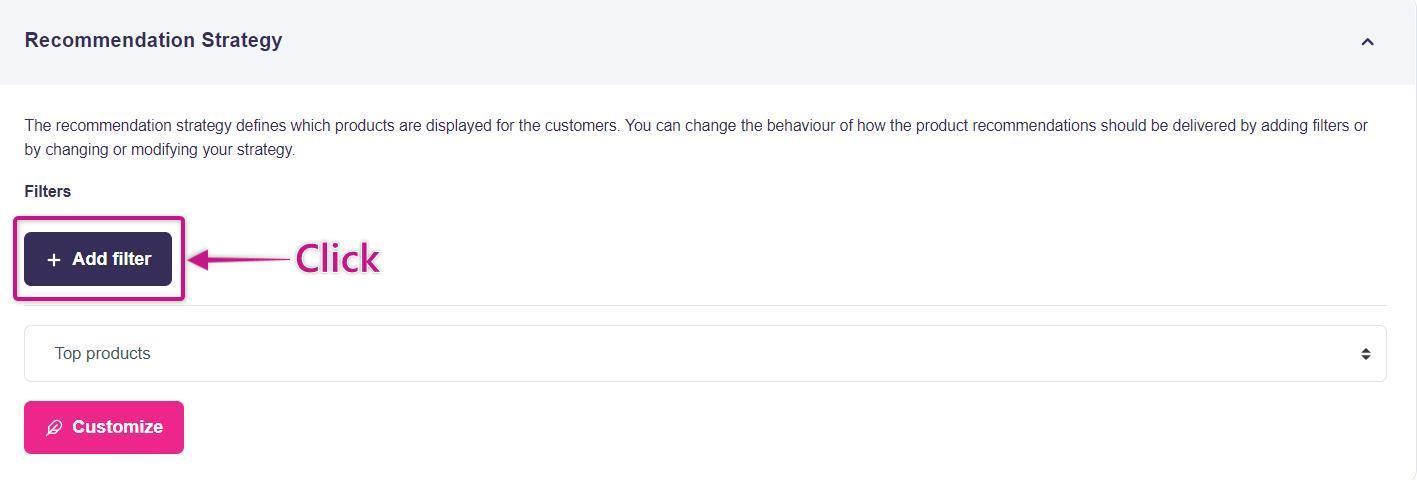The height and width of the screenshot is (480, 1417).
Task: Select the 'Top products' text in selector
Action: coord(102,354)
